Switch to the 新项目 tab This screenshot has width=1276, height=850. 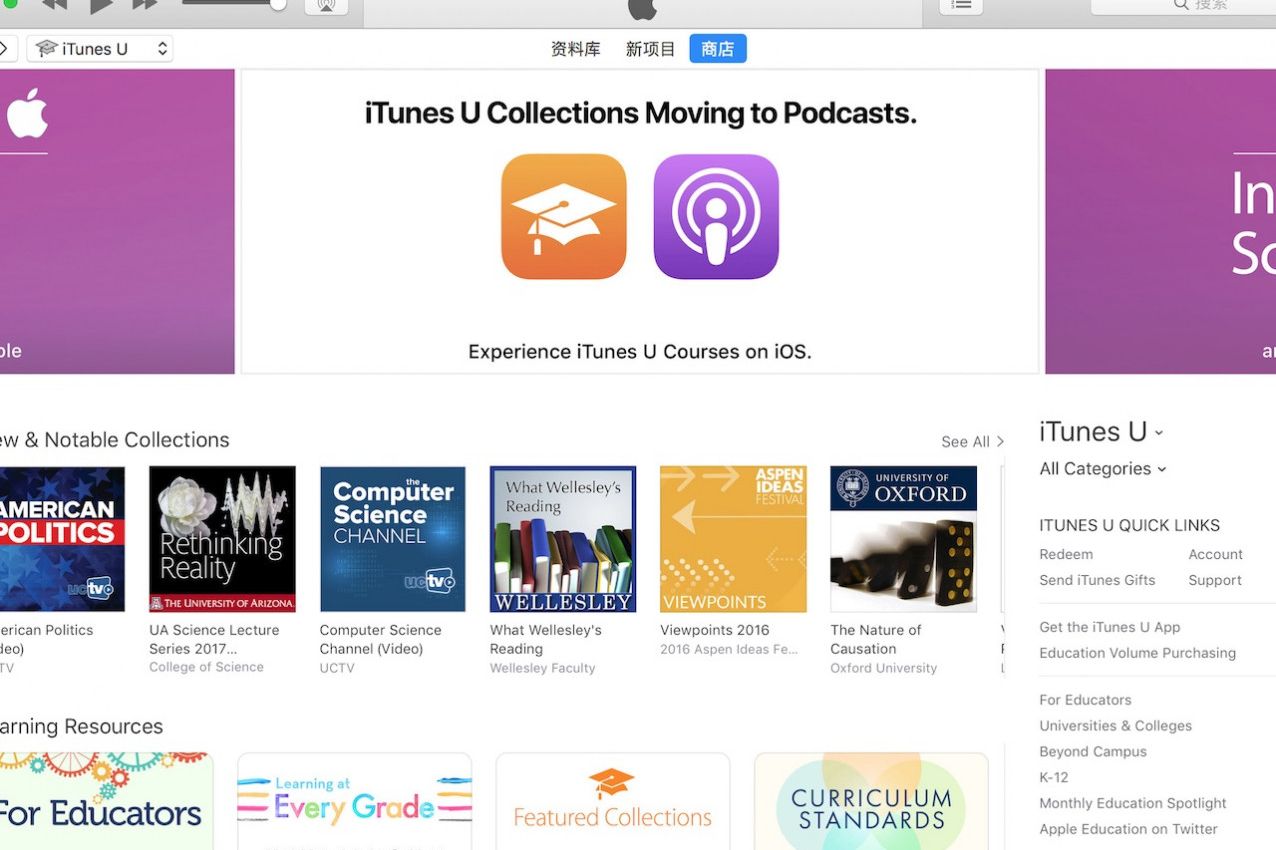(x=650, y=49)
